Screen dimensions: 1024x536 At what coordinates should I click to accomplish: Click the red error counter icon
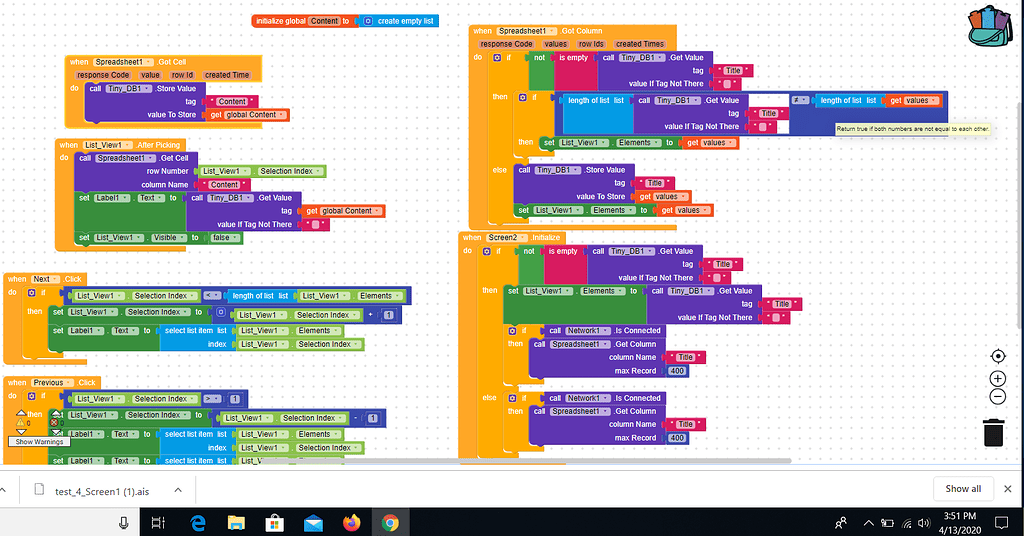coord(54,423)
